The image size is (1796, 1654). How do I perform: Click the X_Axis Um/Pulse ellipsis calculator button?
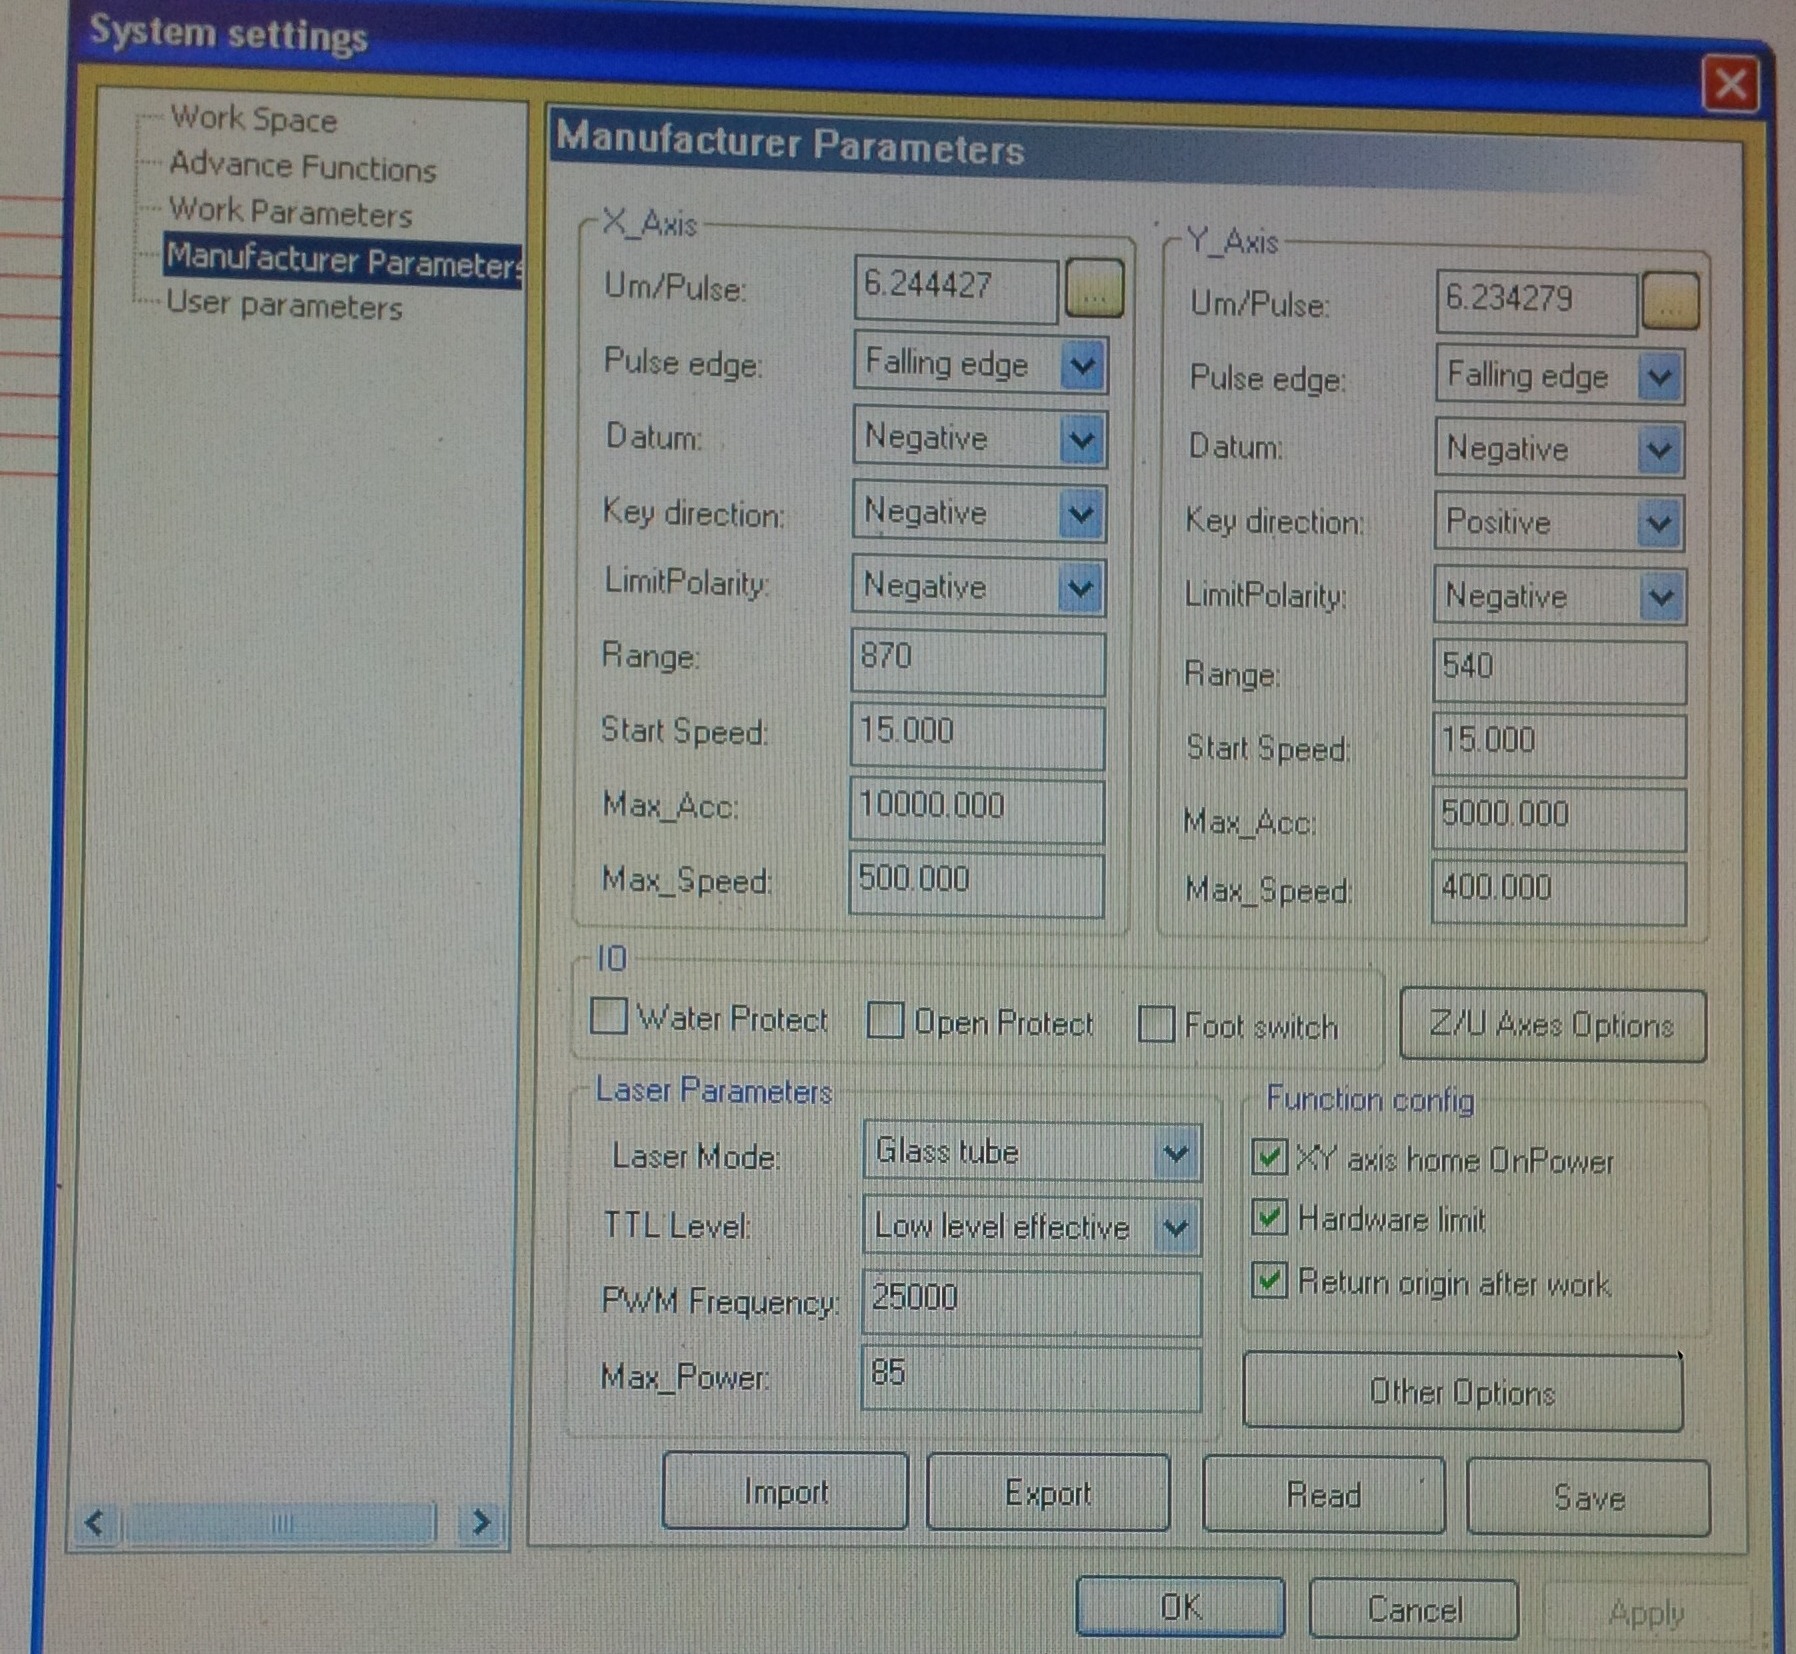1094,289
